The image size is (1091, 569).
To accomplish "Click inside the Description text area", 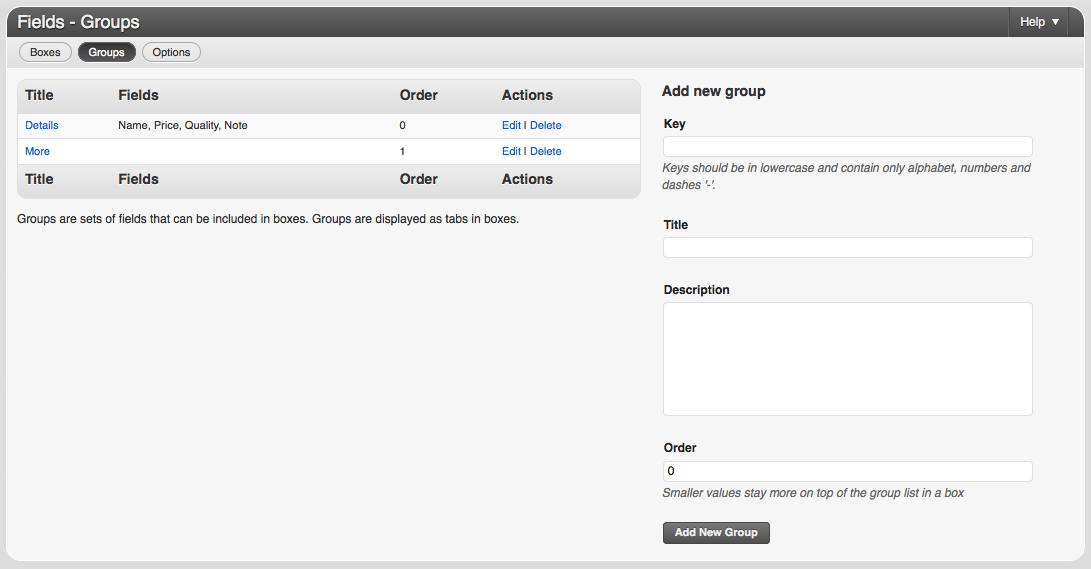I will 847,359.
